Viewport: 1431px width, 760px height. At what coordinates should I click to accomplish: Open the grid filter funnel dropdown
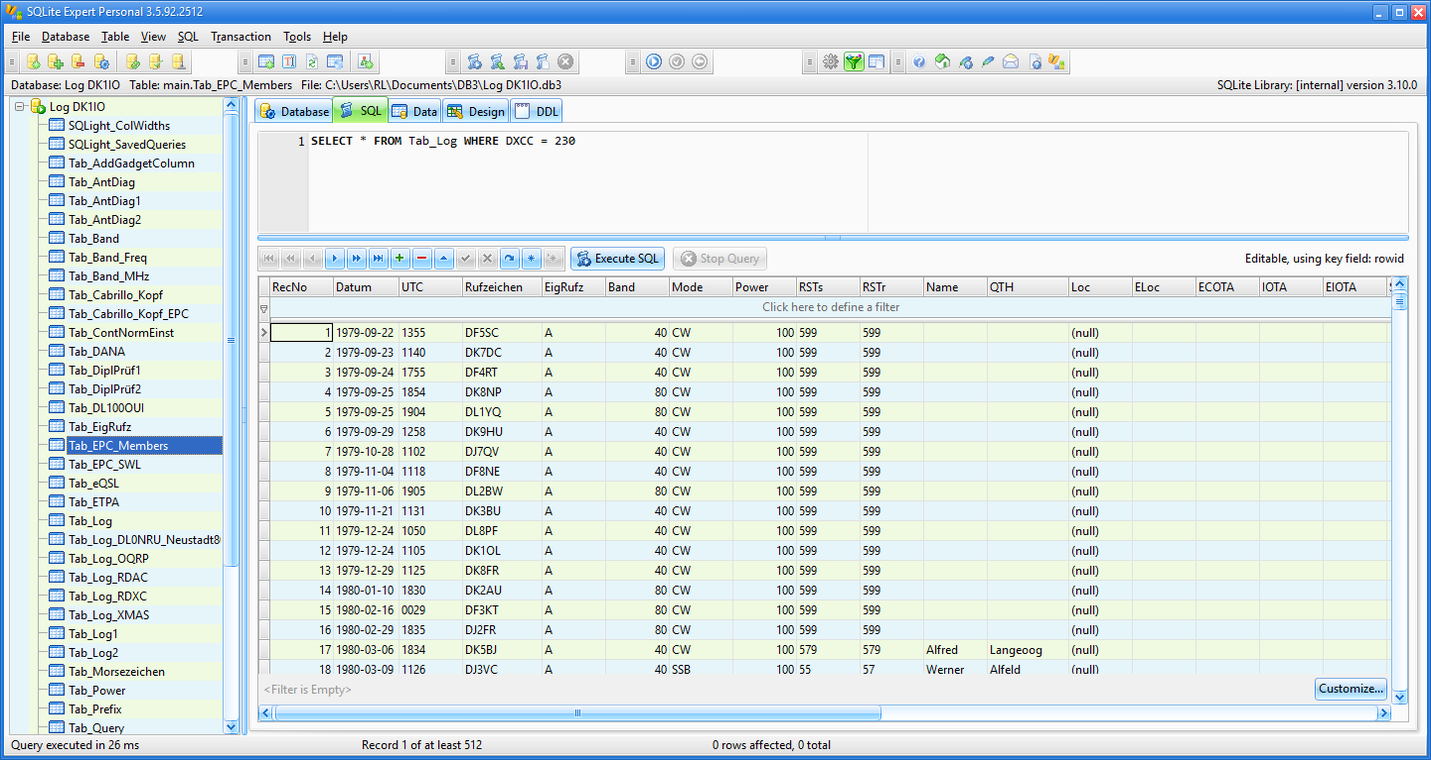[x=264, y=308]
